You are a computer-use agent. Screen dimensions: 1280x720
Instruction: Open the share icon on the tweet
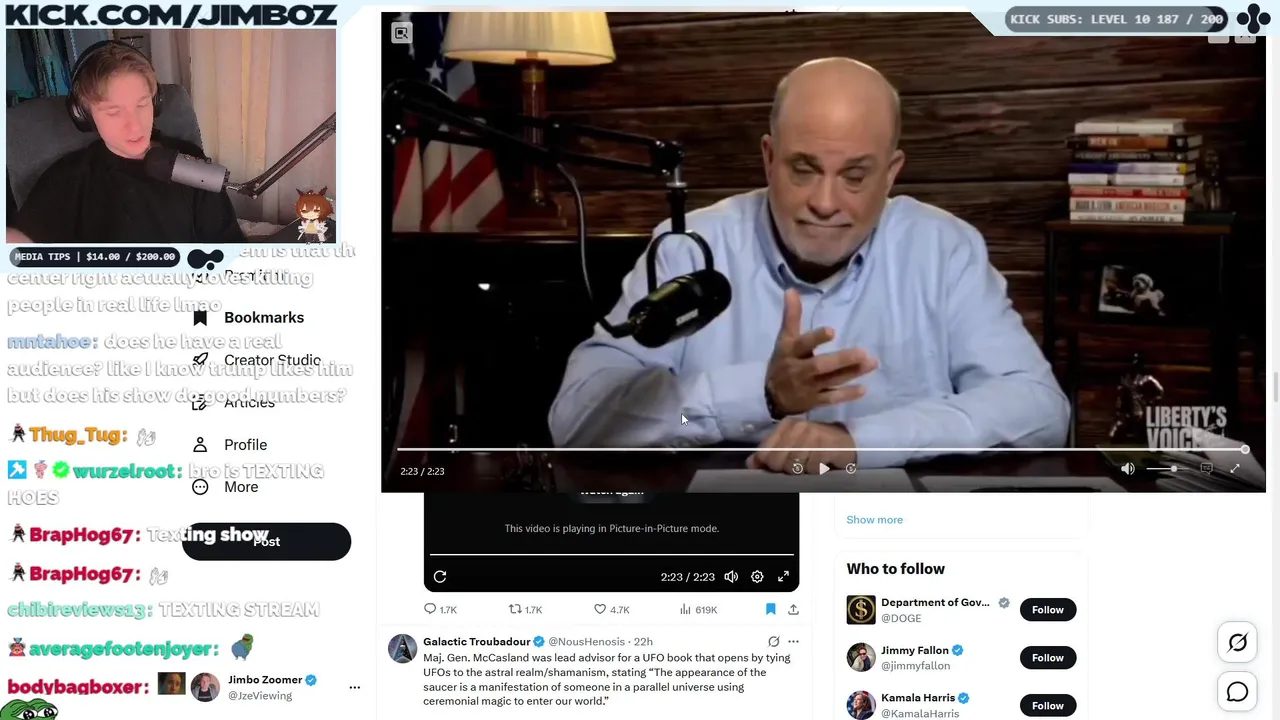pyautogui.click(x=793, y=609)
